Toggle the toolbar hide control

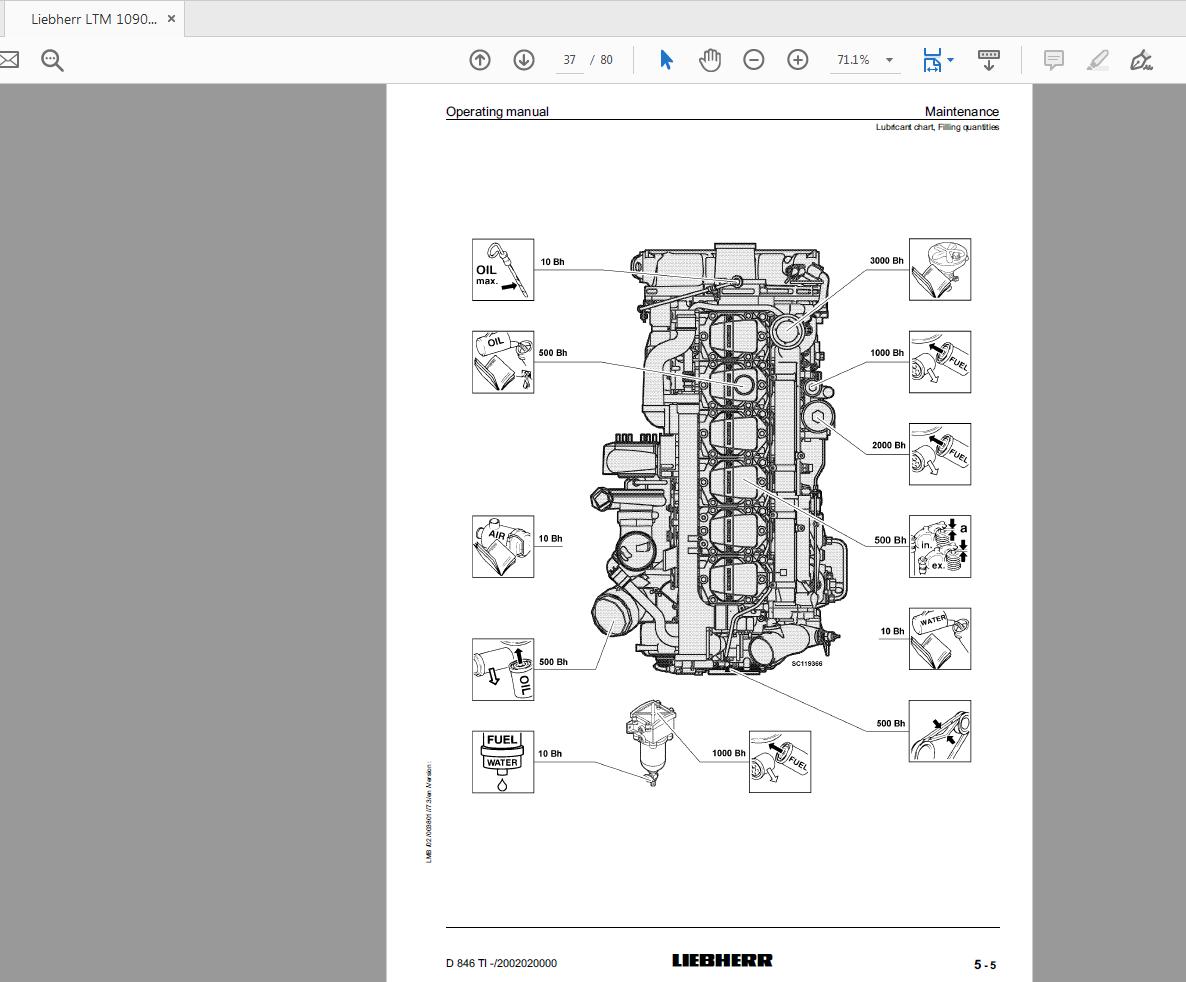coord(989,60)
